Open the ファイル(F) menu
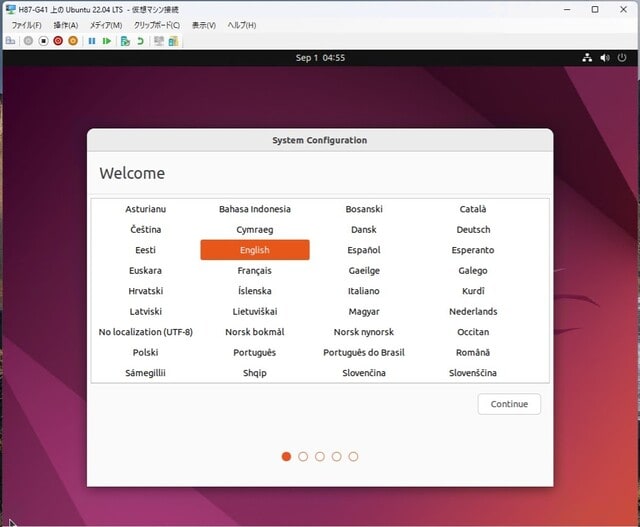 27,25
